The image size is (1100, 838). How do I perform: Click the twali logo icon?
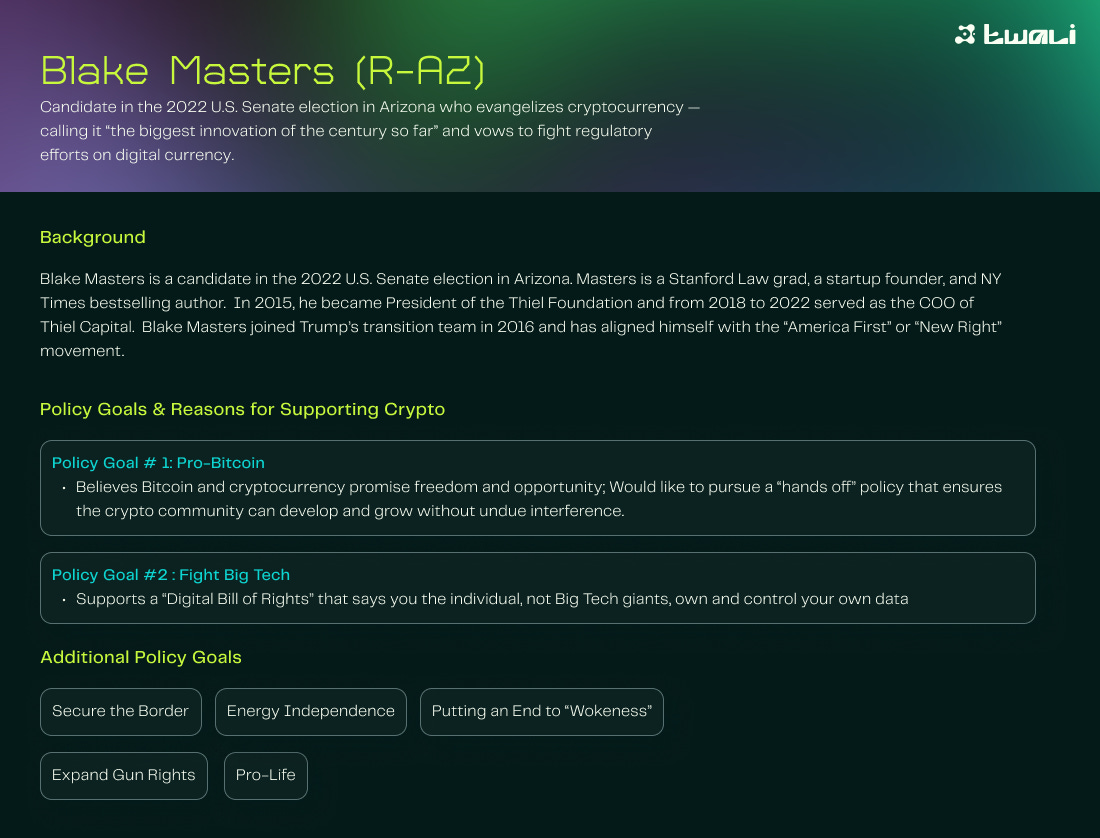pyautogui.click(x=965, y=34)
